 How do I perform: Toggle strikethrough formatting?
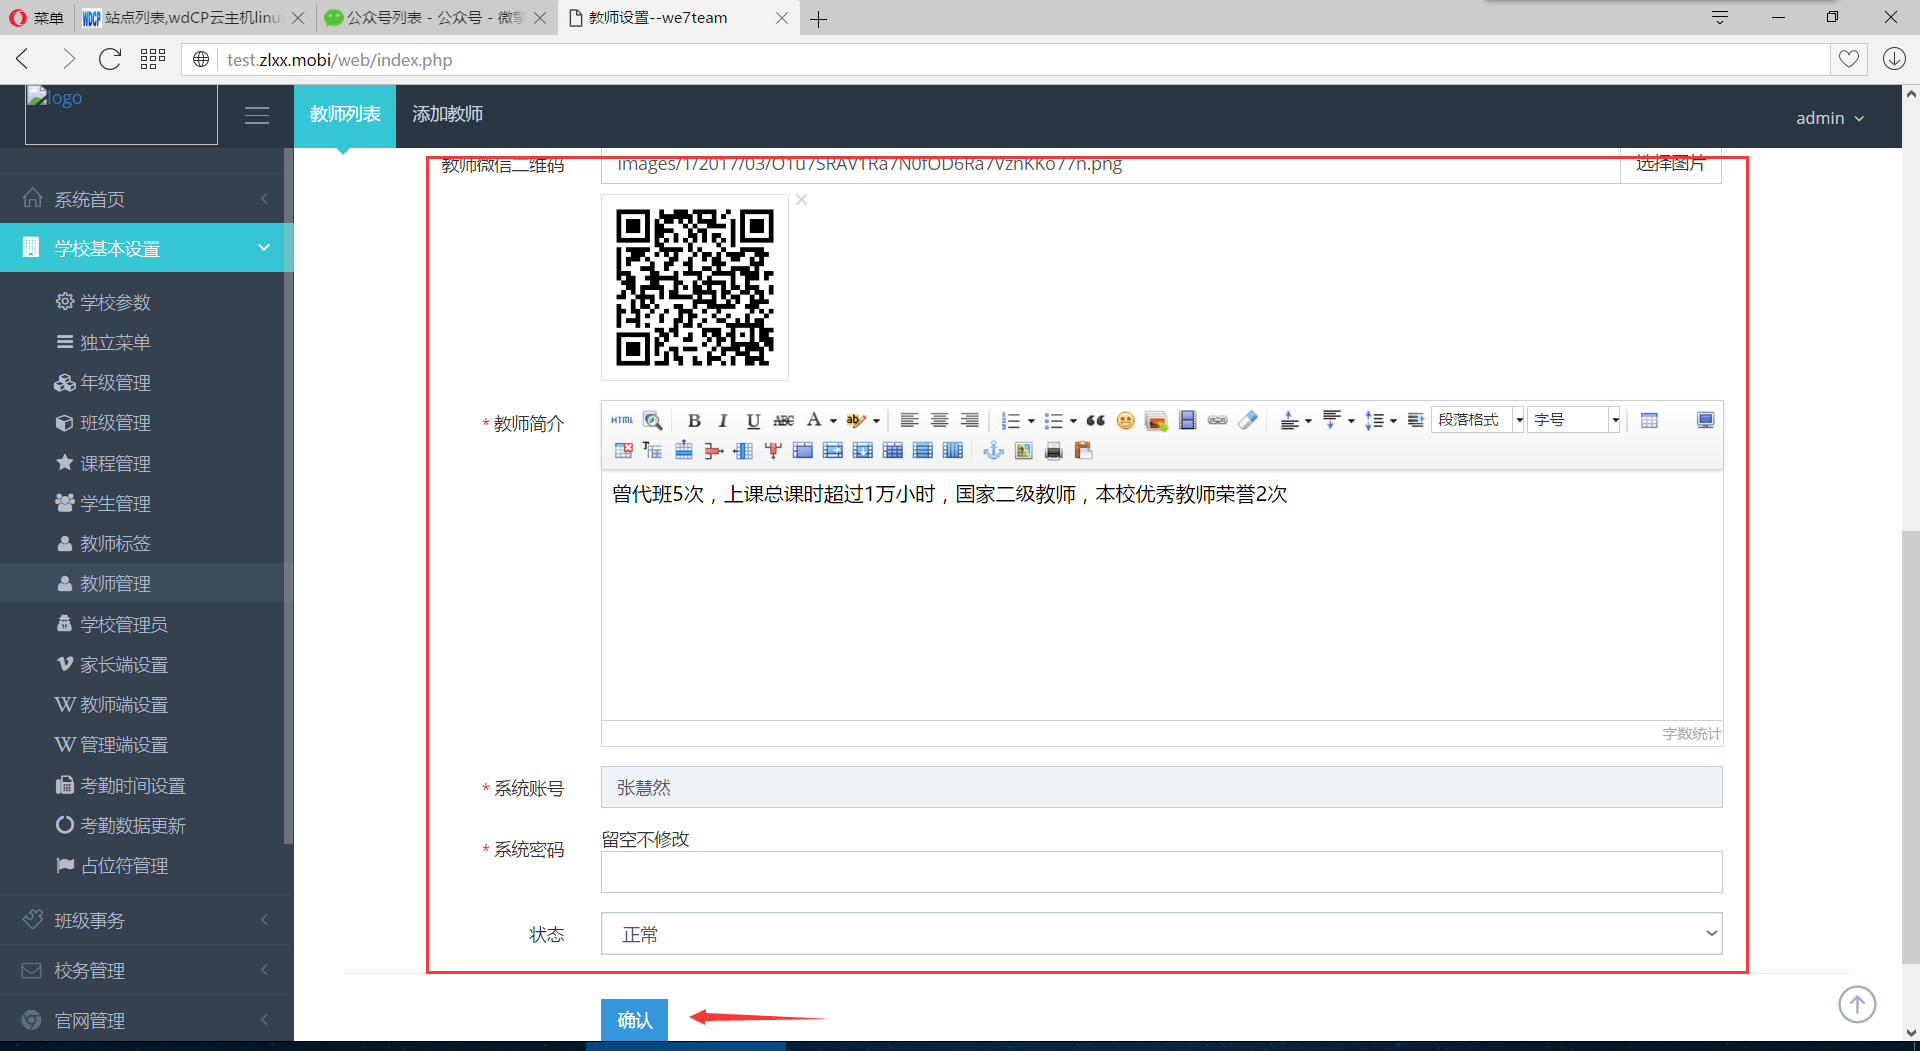[784, 421]
